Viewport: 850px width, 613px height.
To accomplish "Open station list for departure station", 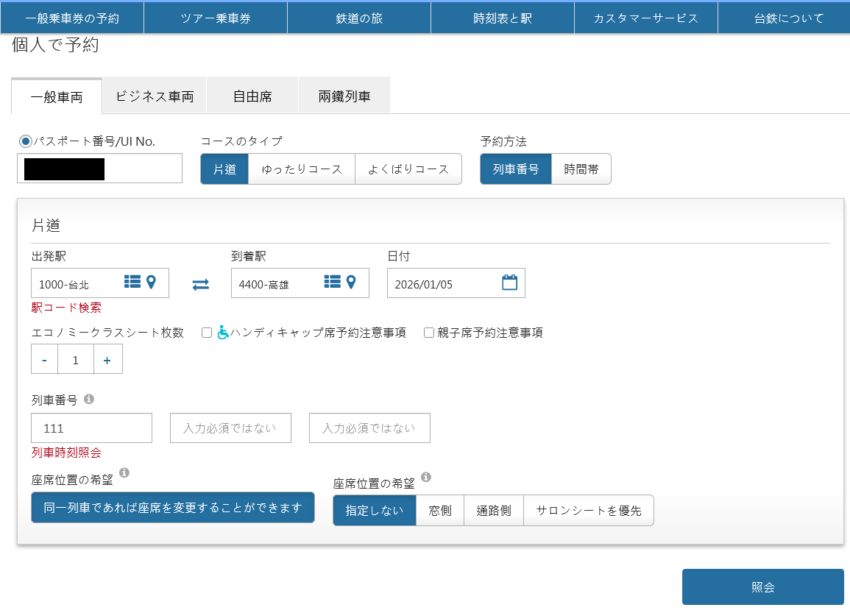I will 132,283.
